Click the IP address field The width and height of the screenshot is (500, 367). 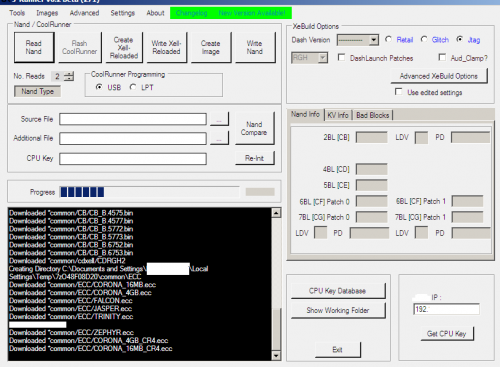(x=446, y=309)
